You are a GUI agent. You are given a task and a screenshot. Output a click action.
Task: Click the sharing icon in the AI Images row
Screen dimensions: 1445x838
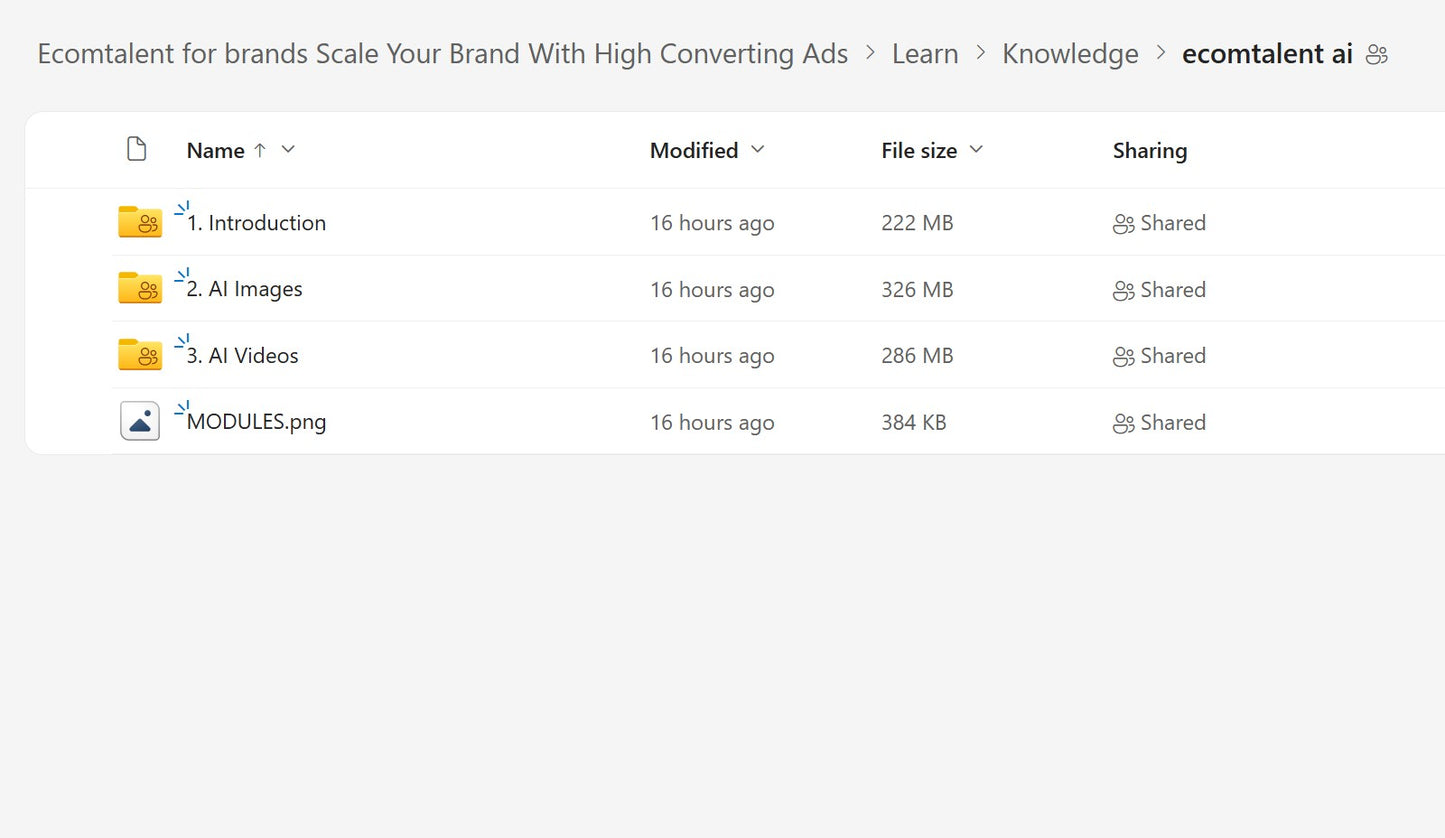[x=1124, y=290]
